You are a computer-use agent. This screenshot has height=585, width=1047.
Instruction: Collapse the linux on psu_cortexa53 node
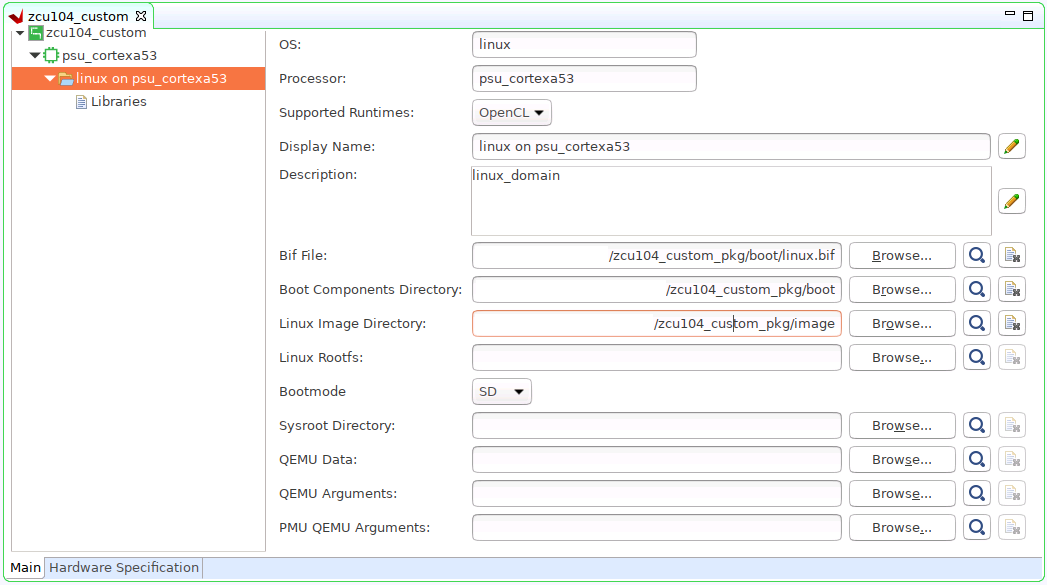point(50,79)
